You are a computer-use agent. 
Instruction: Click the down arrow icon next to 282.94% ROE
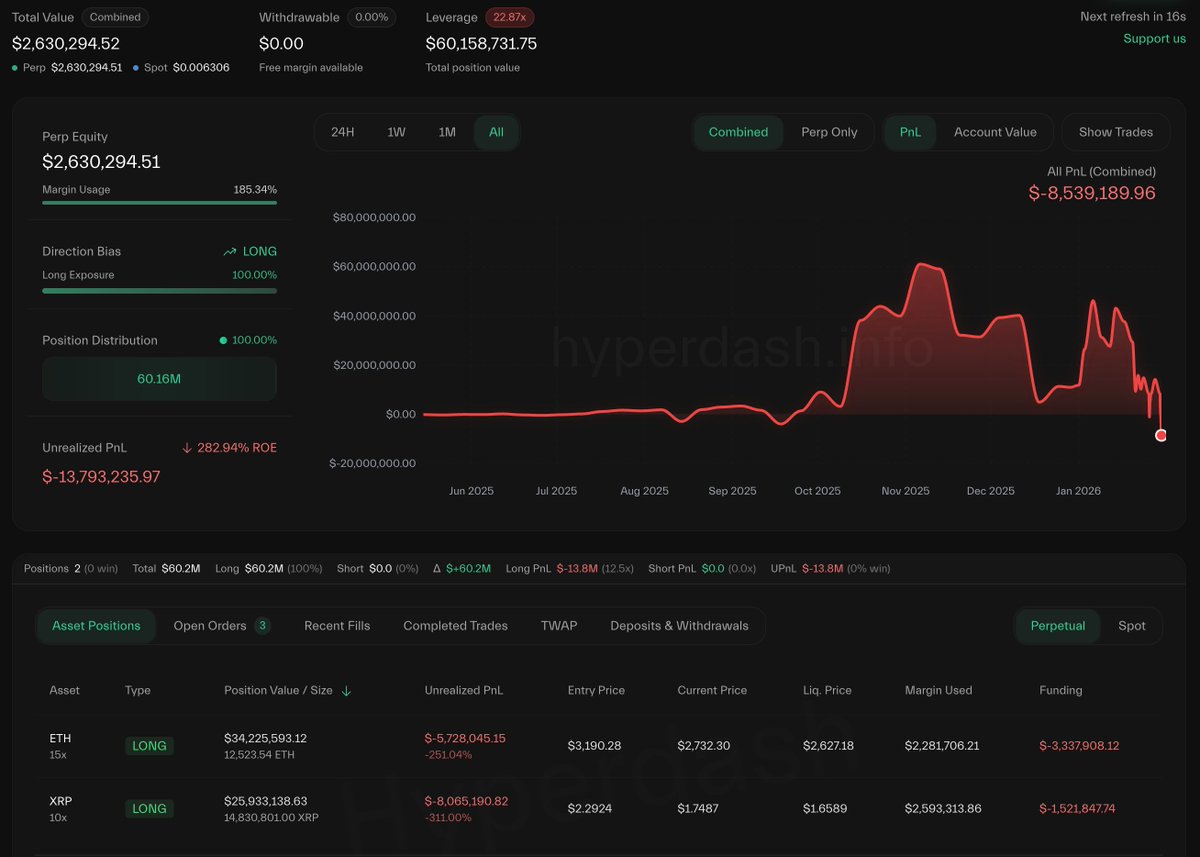pos(187,448)
